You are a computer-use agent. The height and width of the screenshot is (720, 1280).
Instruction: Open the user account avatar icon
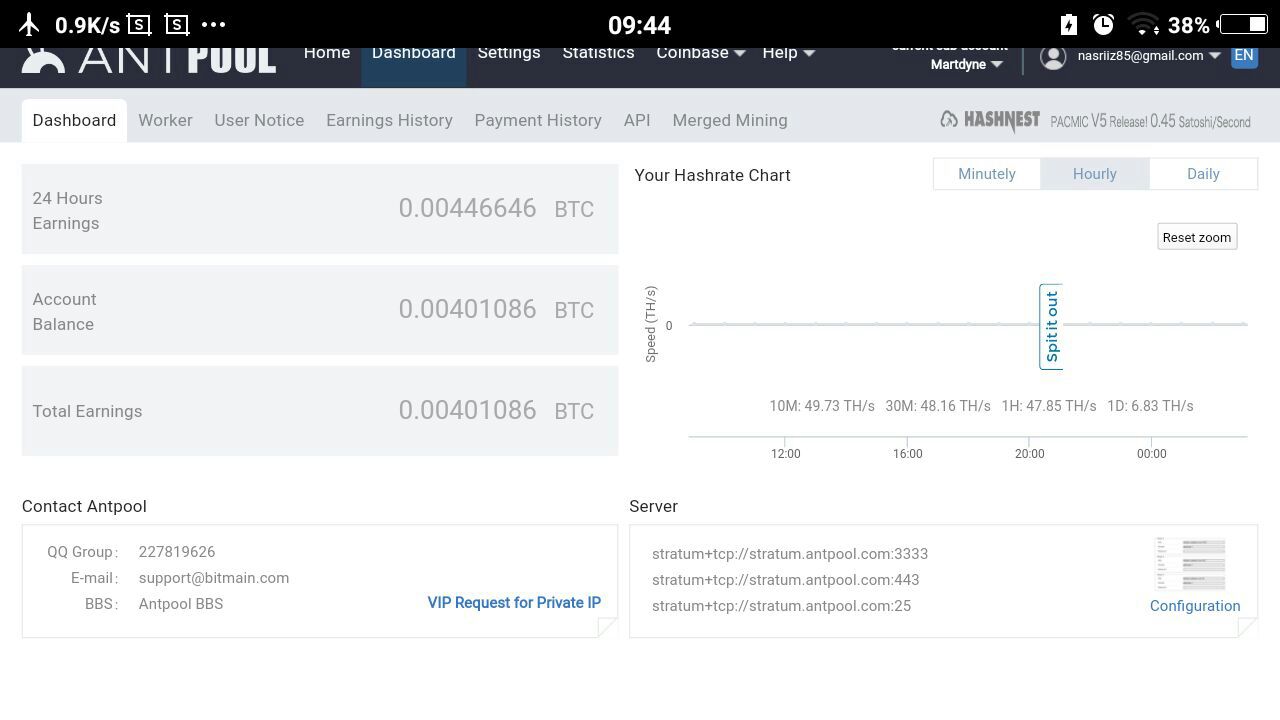point(1053,56)
